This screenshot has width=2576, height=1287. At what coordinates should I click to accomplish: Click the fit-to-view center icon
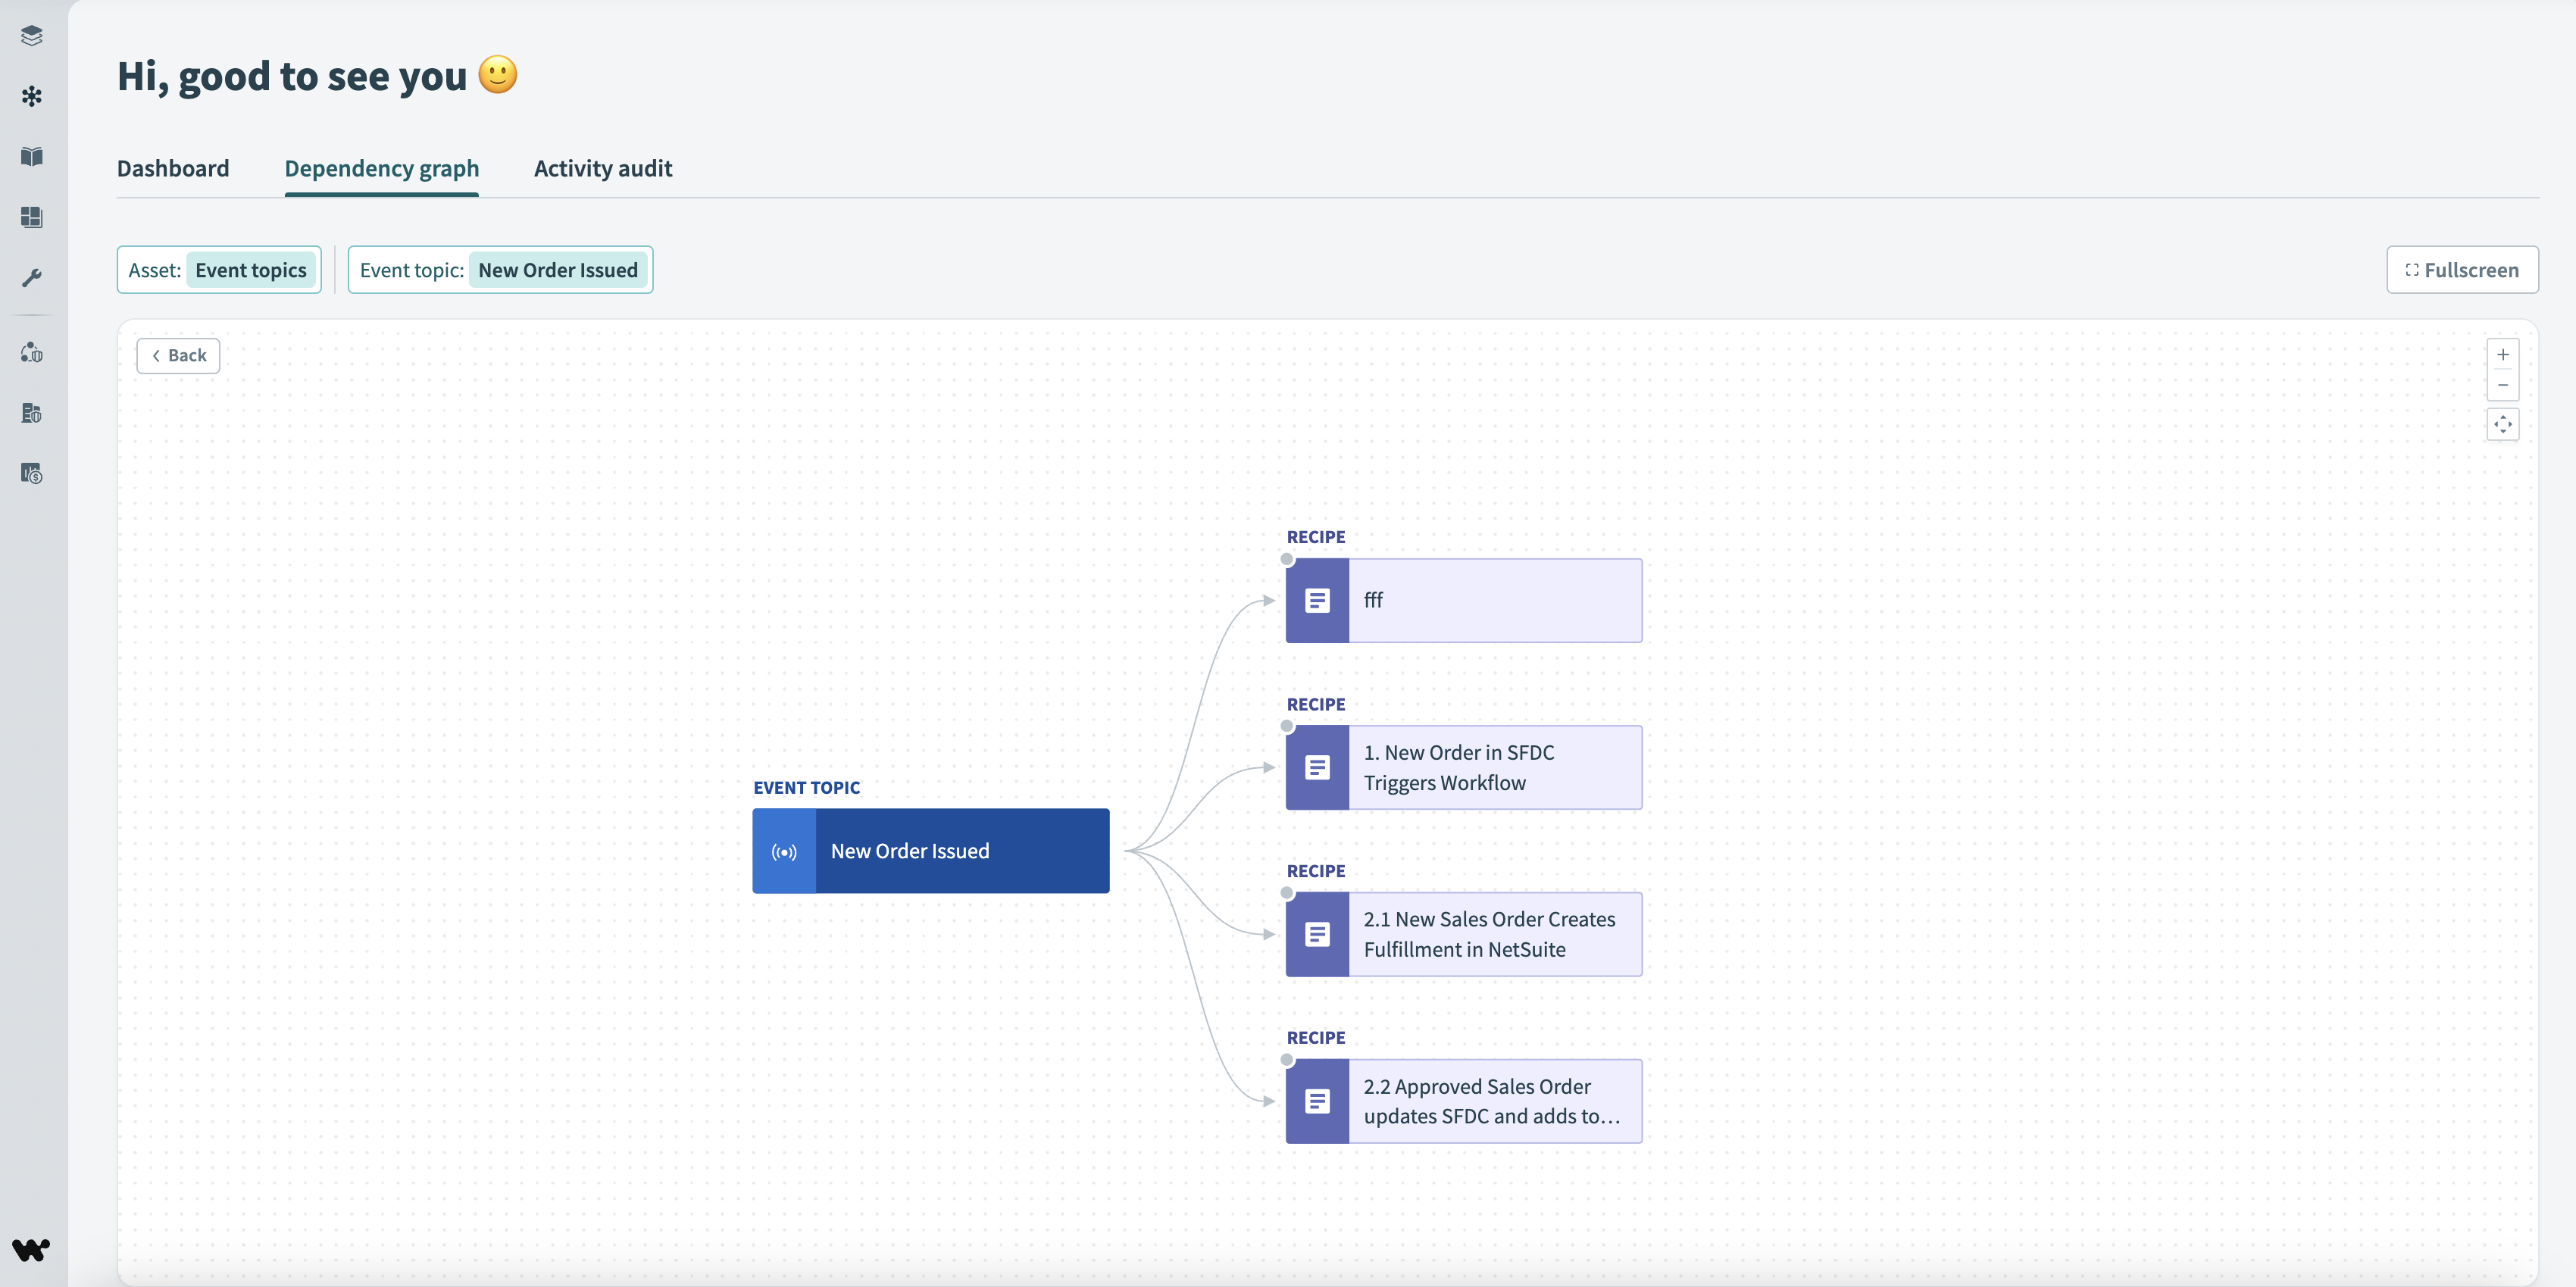coord(2502,424)
